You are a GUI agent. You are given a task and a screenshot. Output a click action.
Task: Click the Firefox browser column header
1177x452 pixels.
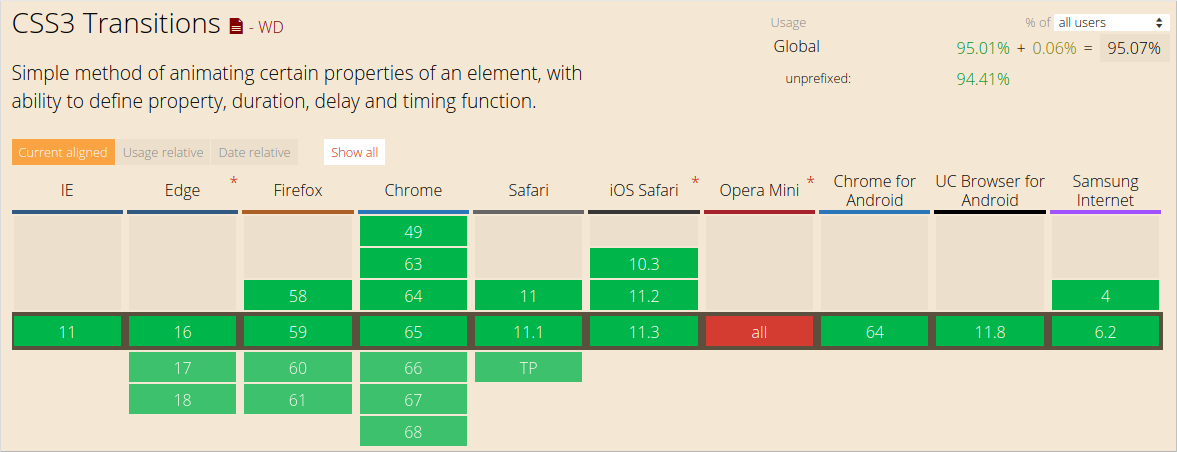(x=298, y=190)
